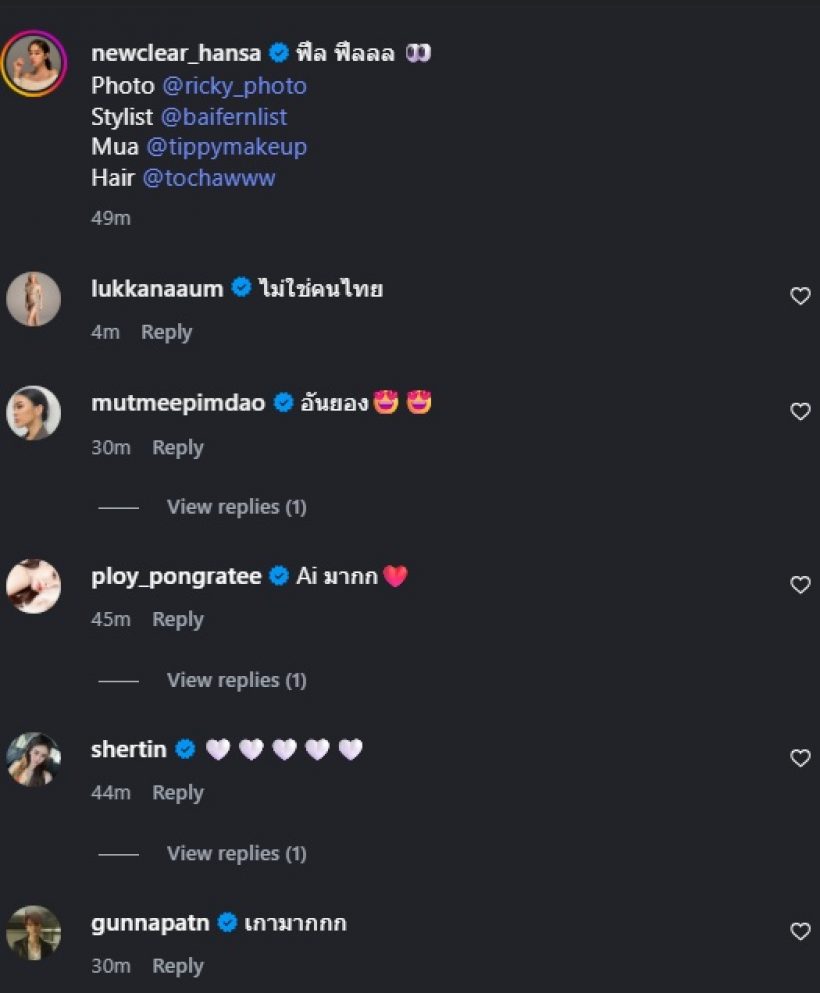820x993 pixels.
Task: Reply to gunnapatn's comment
Action: [178, 966]
